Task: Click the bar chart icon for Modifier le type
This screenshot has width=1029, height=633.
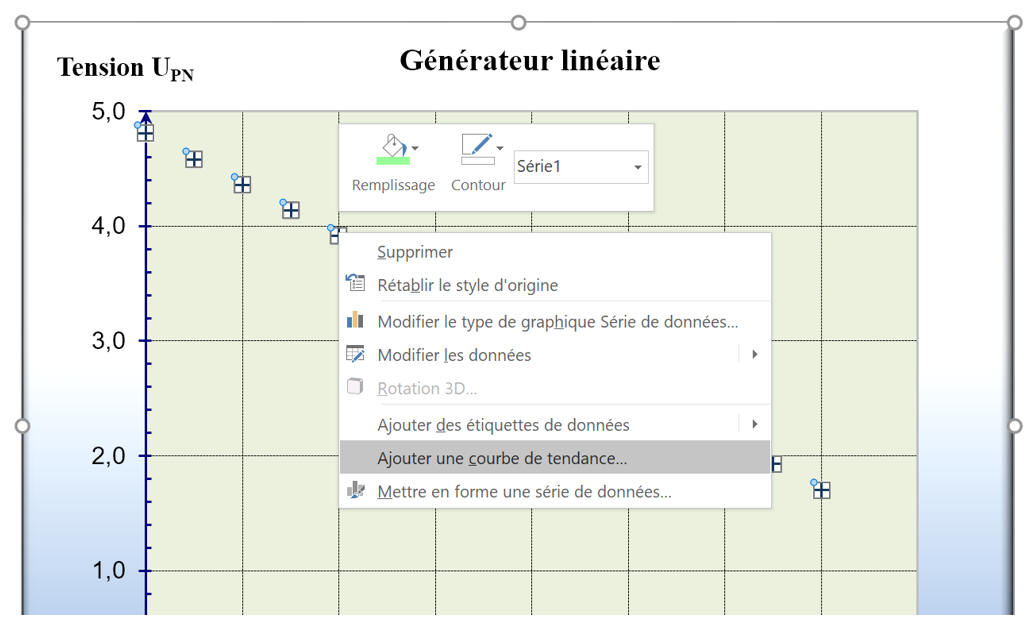Action: 355,319
